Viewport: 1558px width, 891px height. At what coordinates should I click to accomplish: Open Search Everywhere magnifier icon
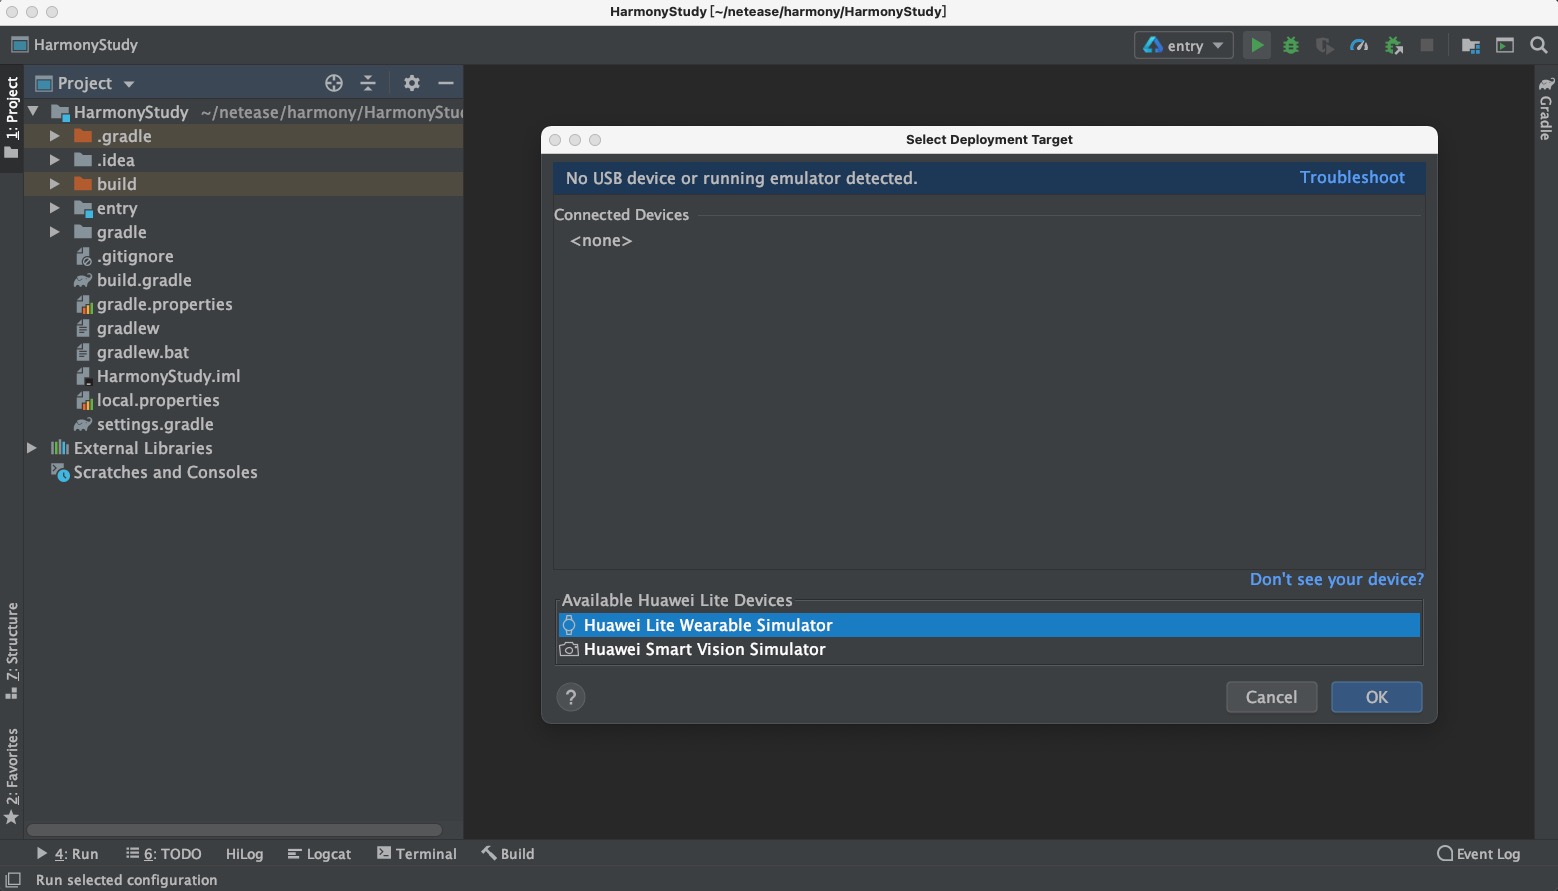[1539, 45]
